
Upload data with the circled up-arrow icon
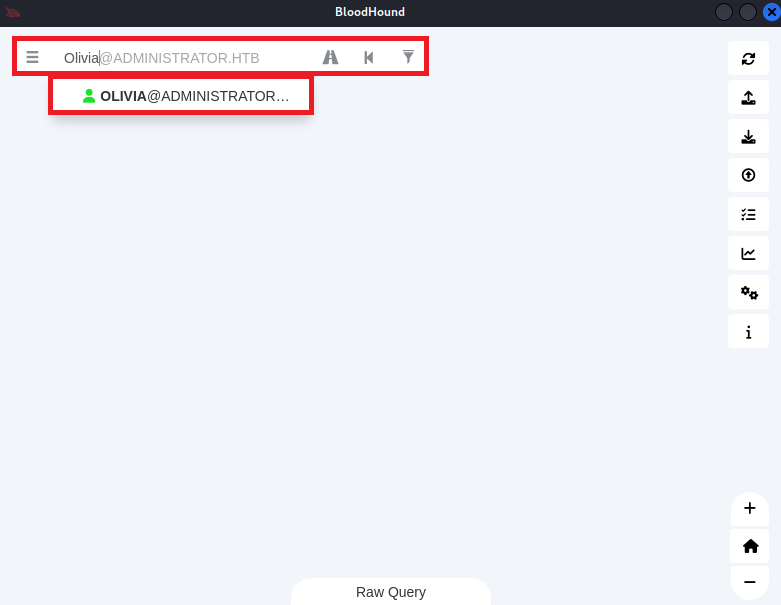(x=748, y=175)
